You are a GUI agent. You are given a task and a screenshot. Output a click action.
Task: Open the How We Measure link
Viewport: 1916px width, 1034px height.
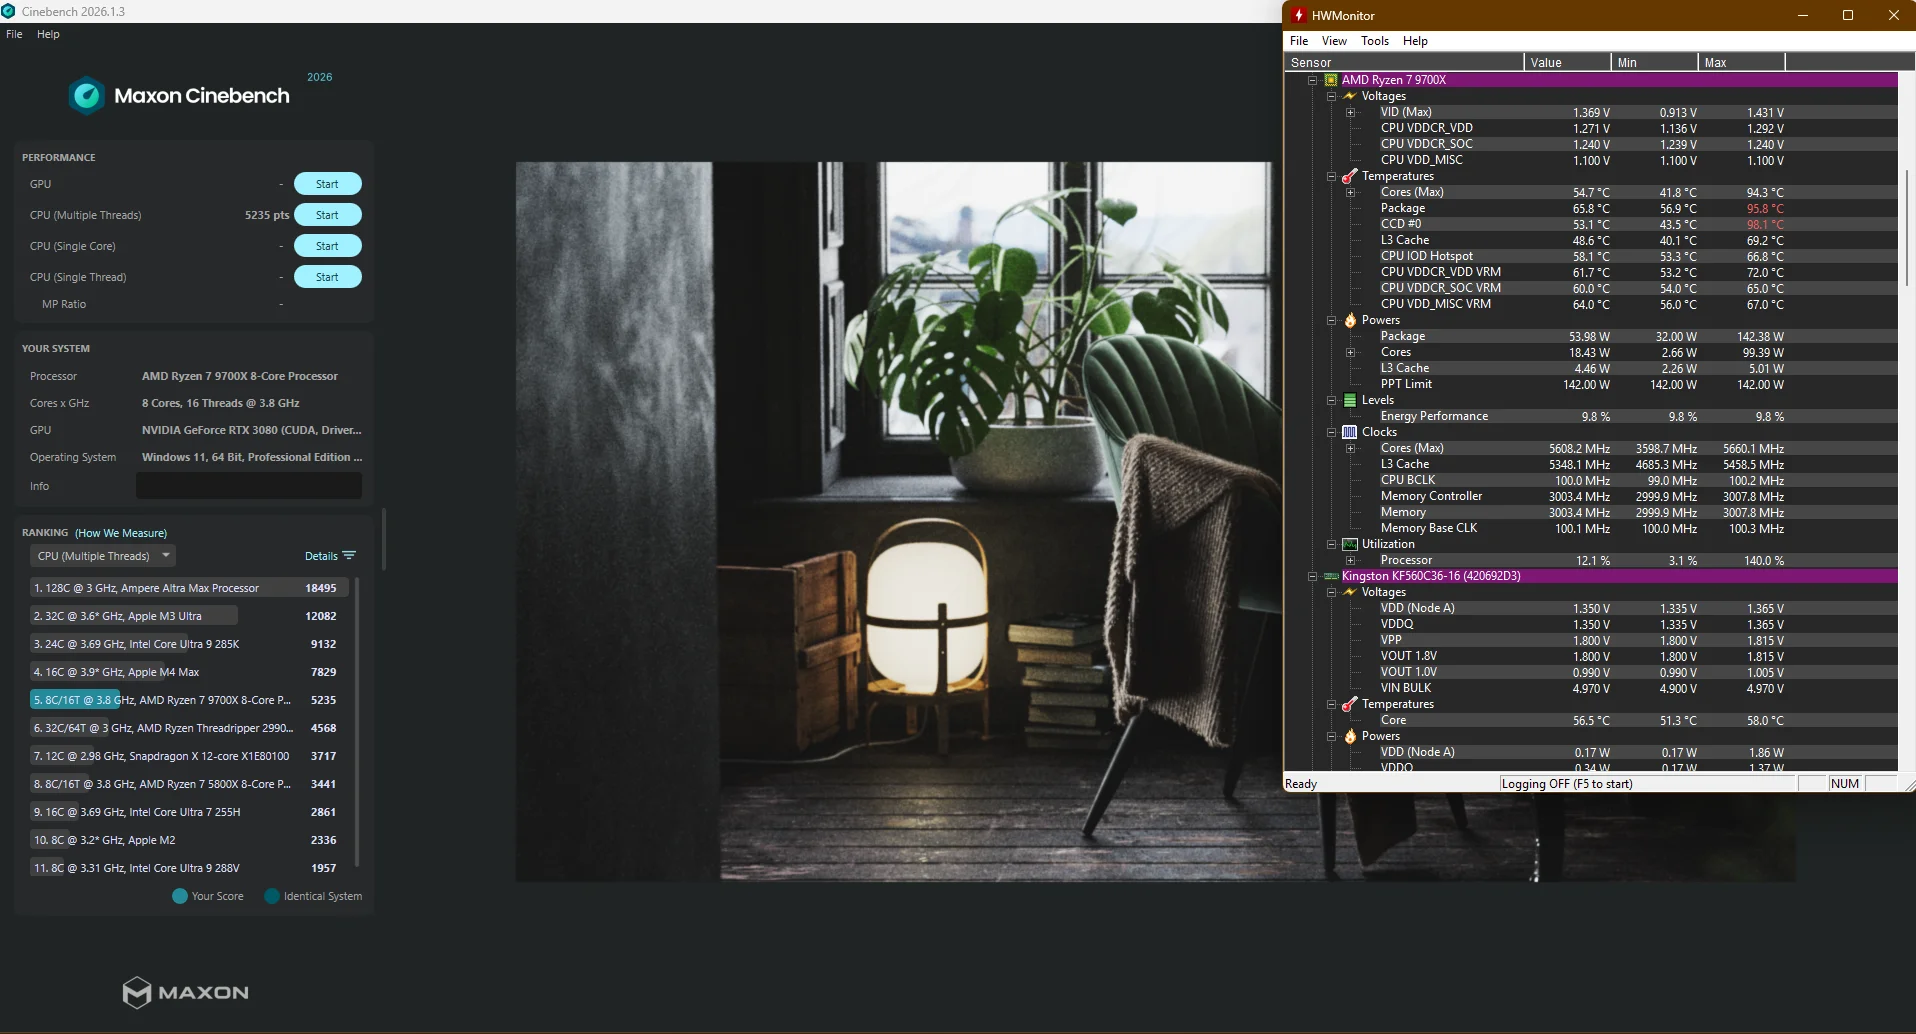click(121, 533)
